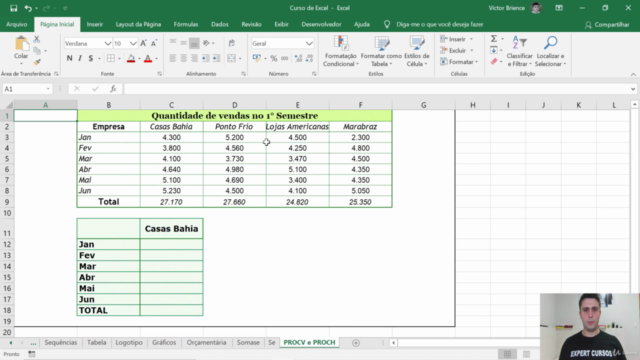Click the borders icon
The image size is (640, 360).
click(111, 58)
